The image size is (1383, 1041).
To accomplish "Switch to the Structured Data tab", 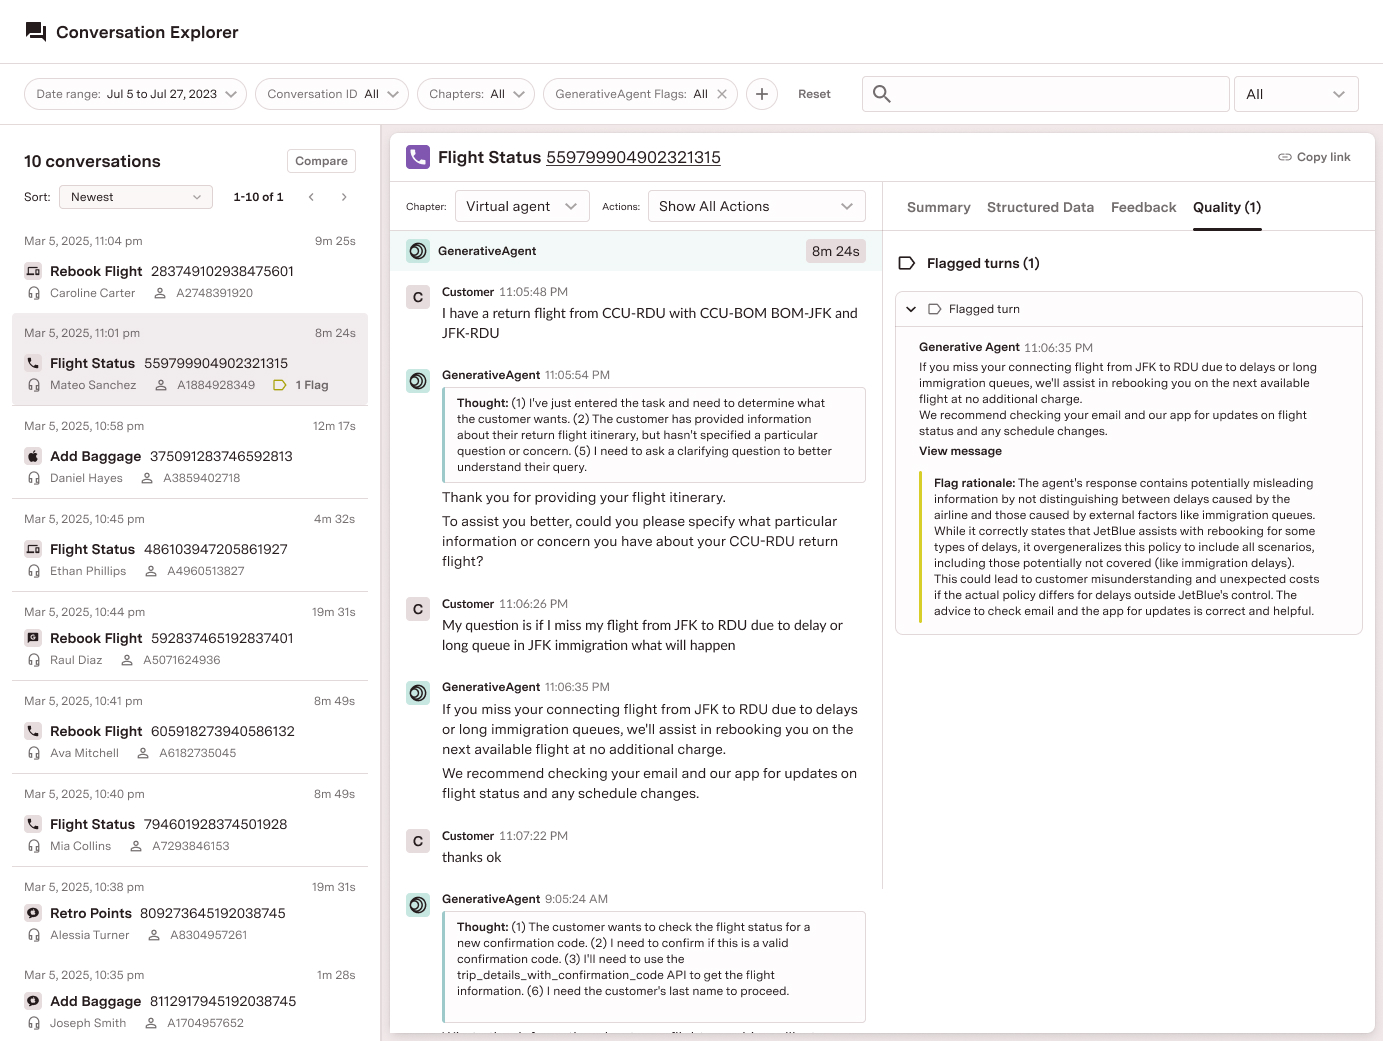I will (1040, 207).
